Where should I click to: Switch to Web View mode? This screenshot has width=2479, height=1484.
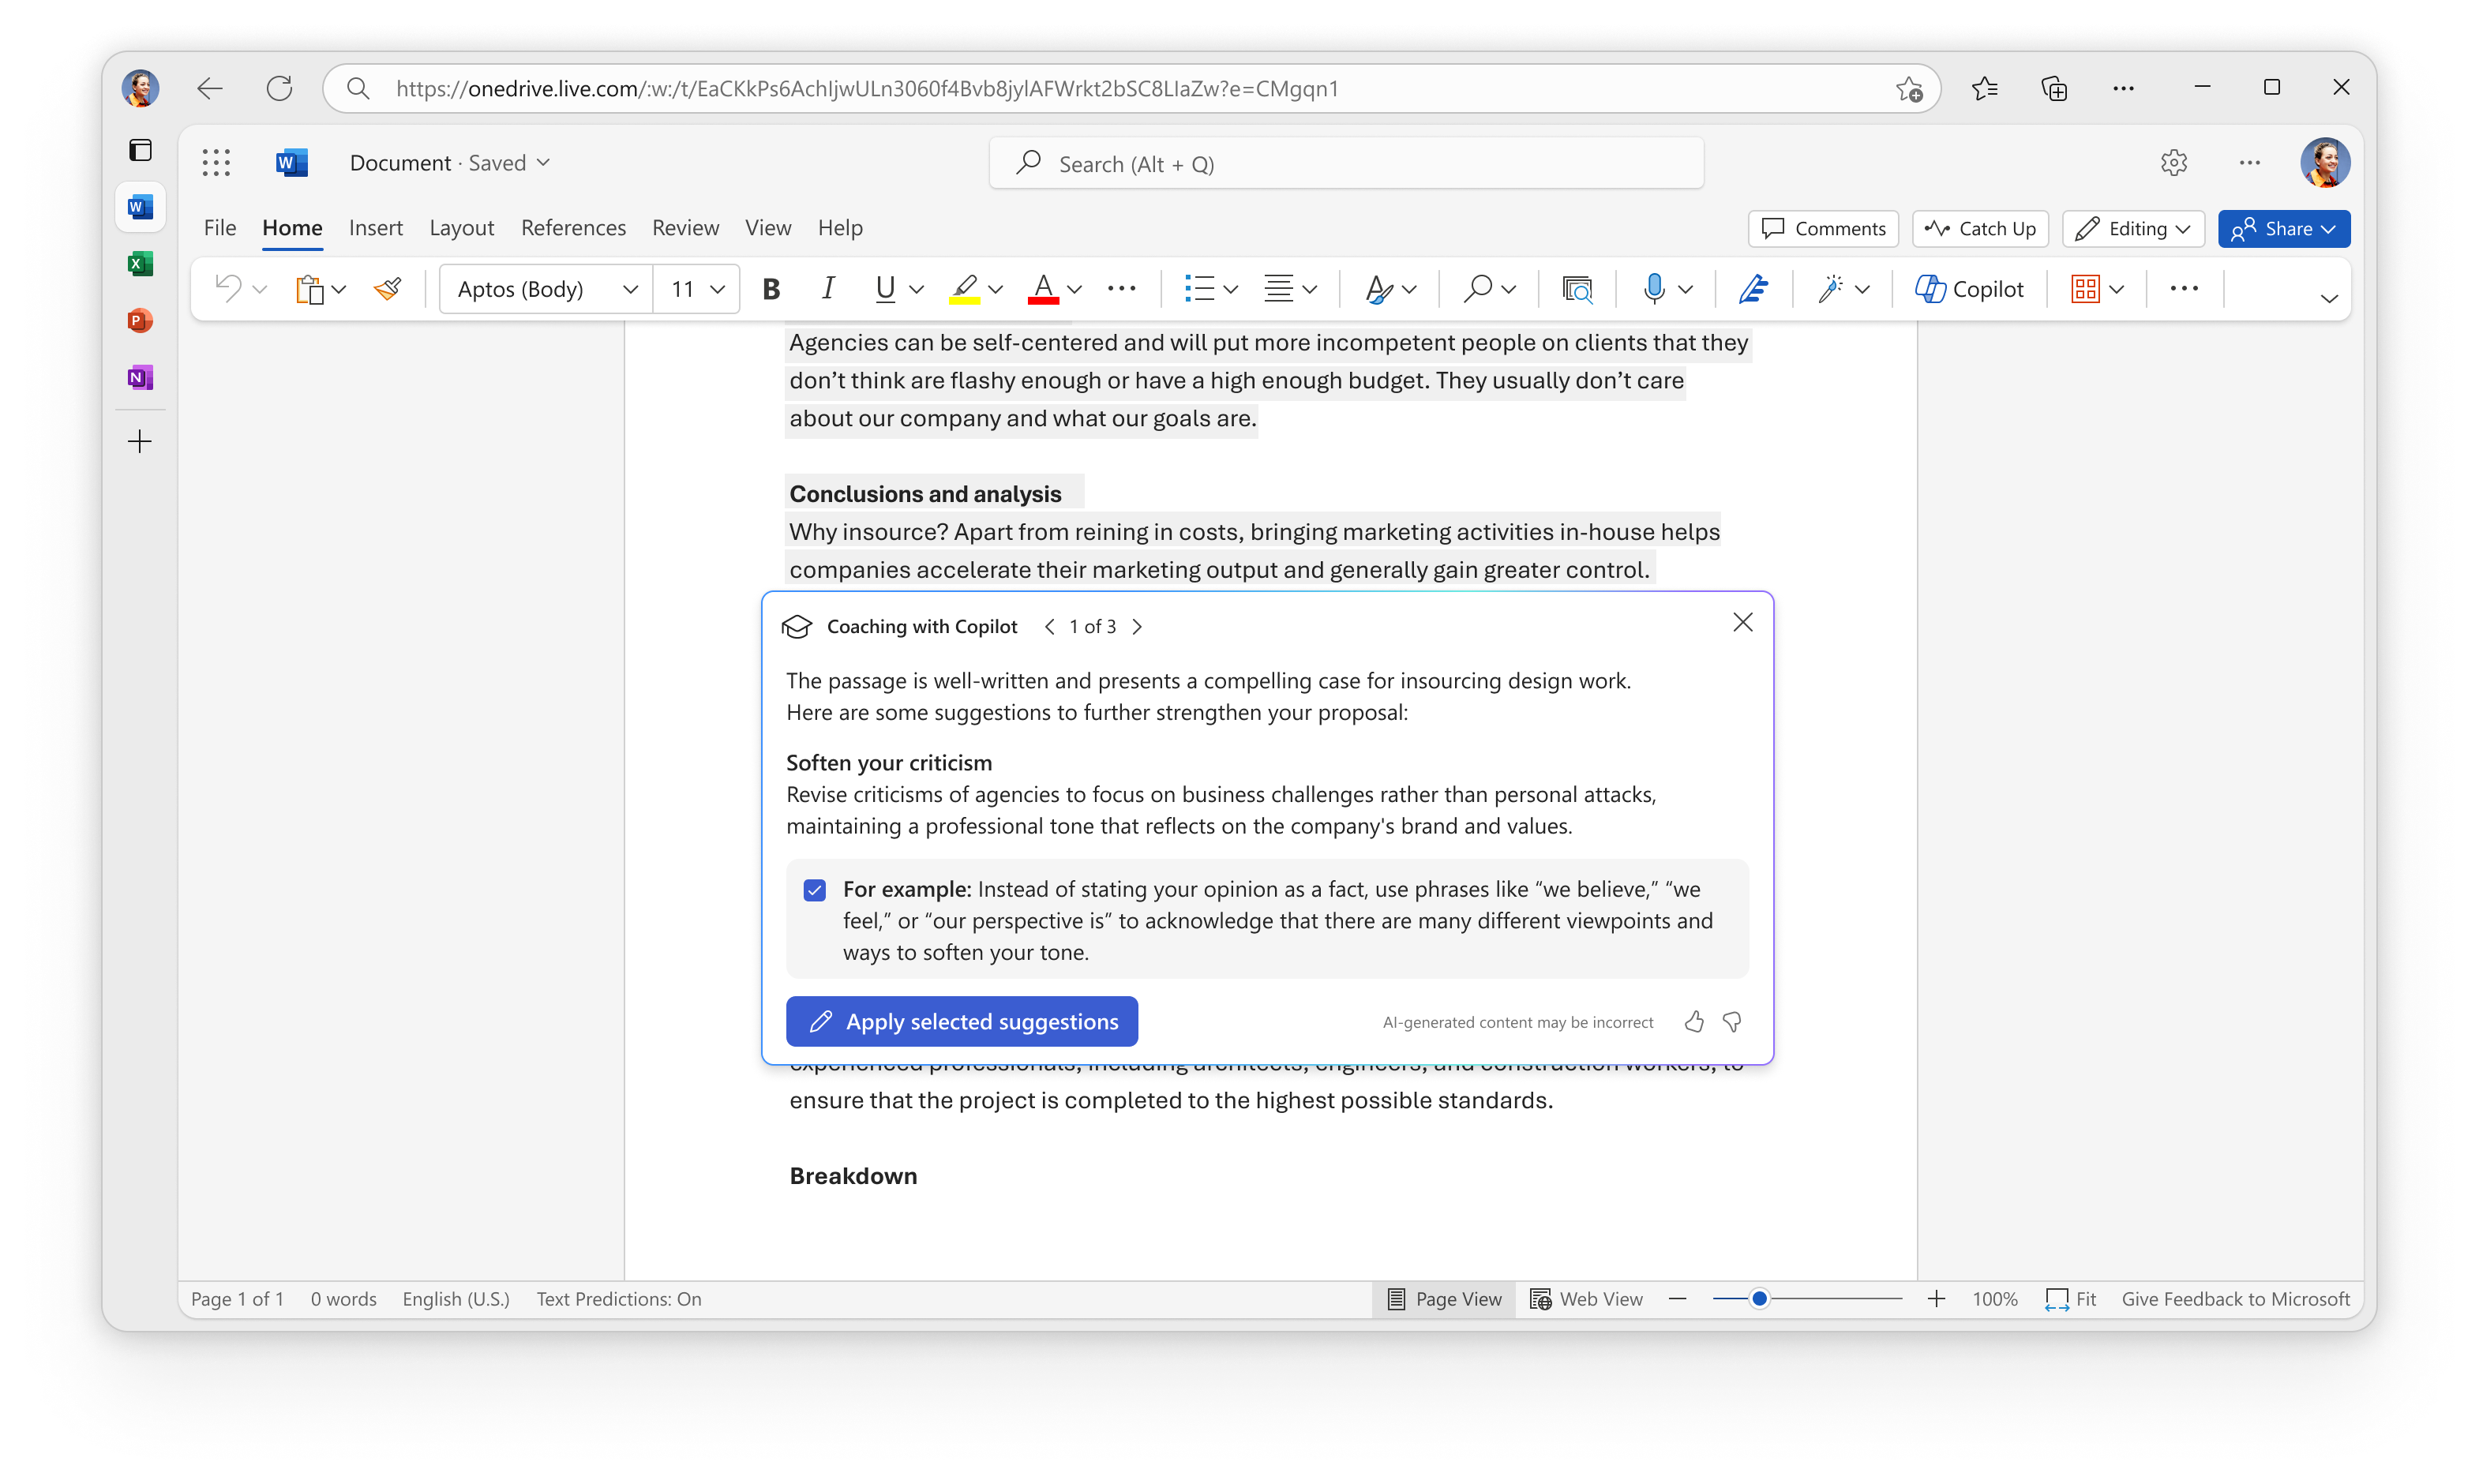click(1586, 1299)
